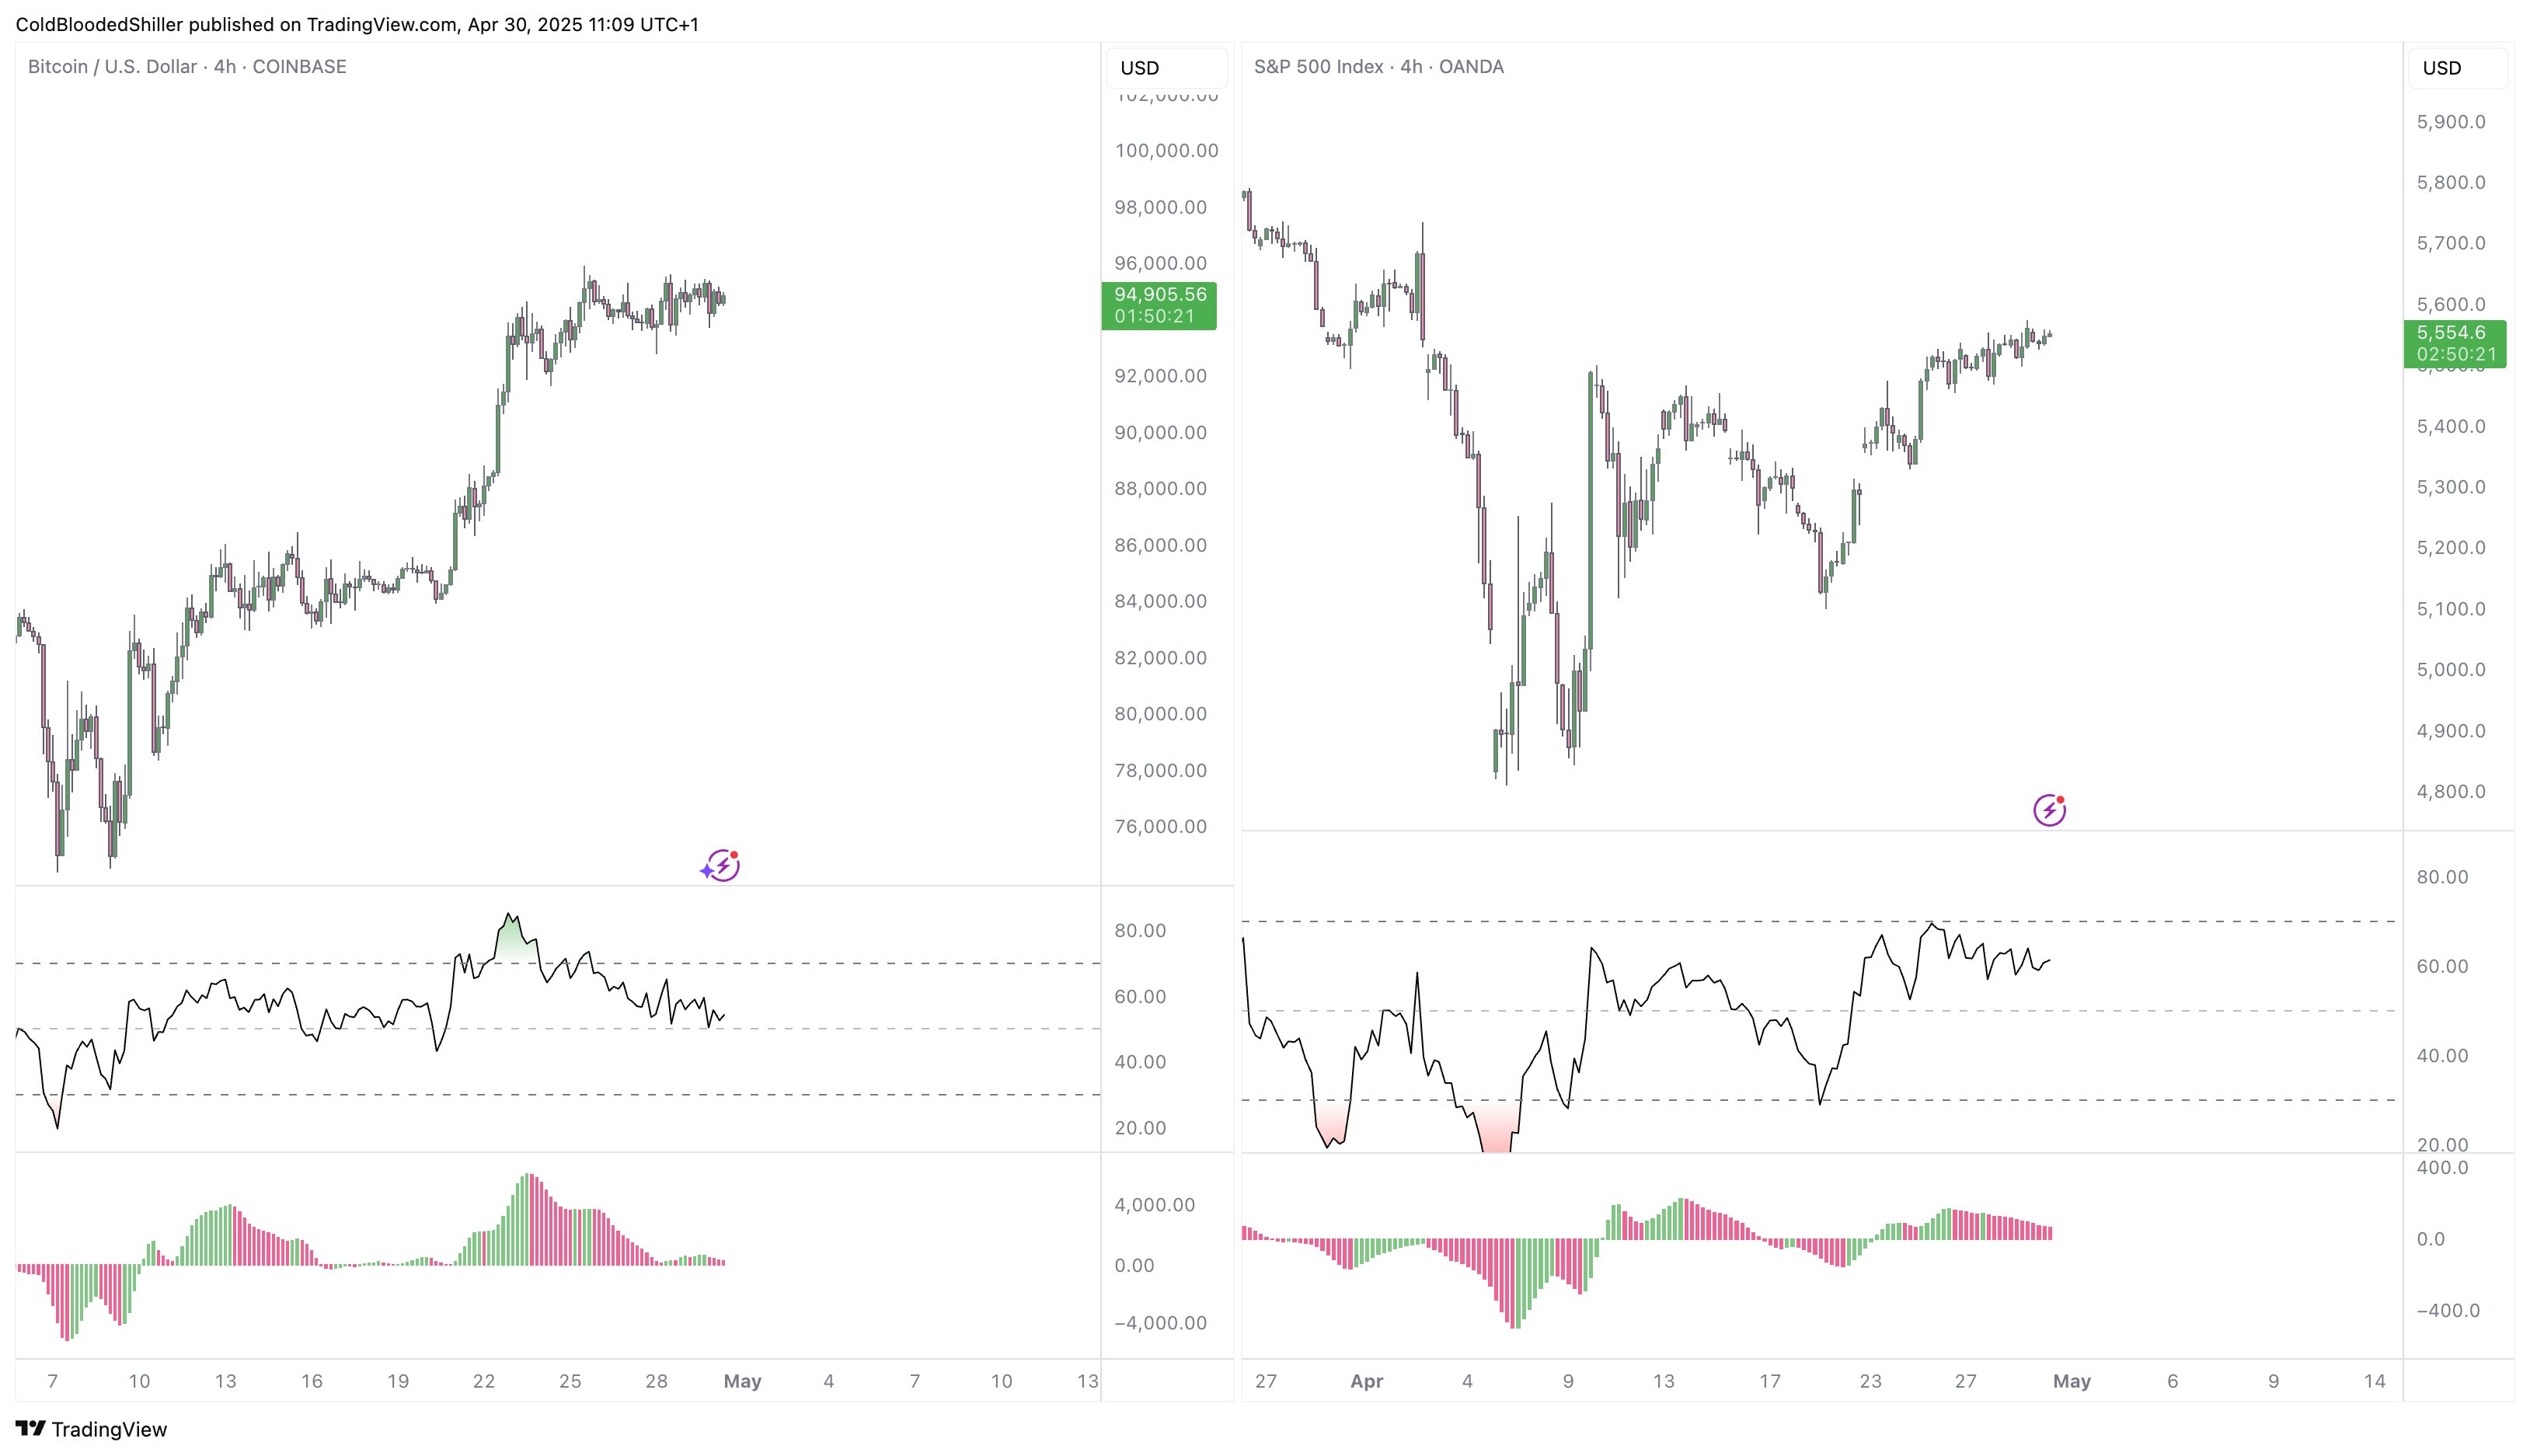Viewport: 2530px width, 1456px height.
Task: Click the May label on the Bitcoin time axis
Action: (742, 1381)
